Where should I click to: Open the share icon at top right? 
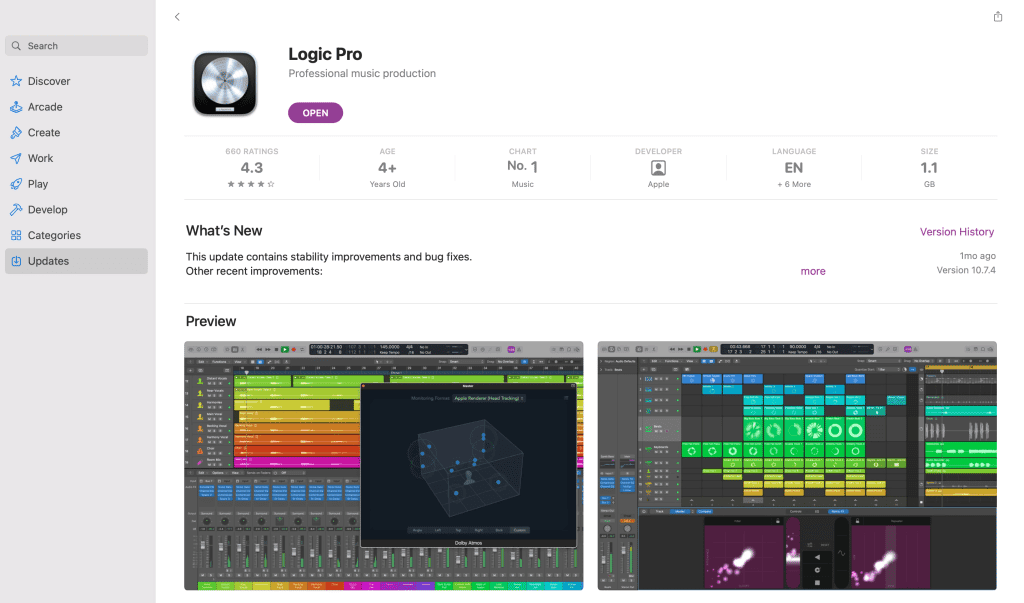[997, 16]
